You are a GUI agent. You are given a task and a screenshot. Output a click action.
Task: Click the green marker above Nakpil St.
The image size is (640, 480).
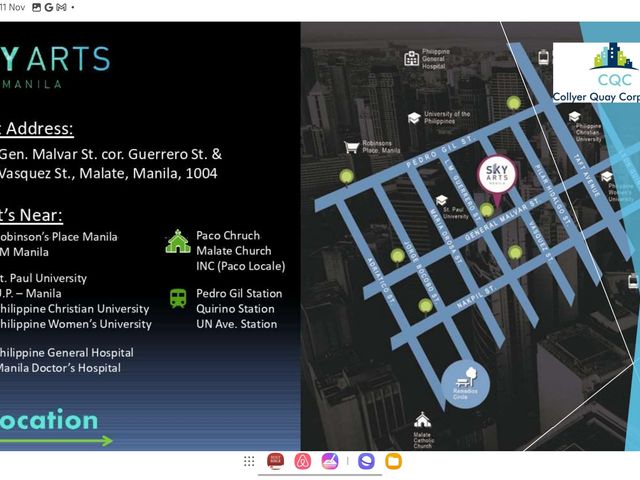426,306
